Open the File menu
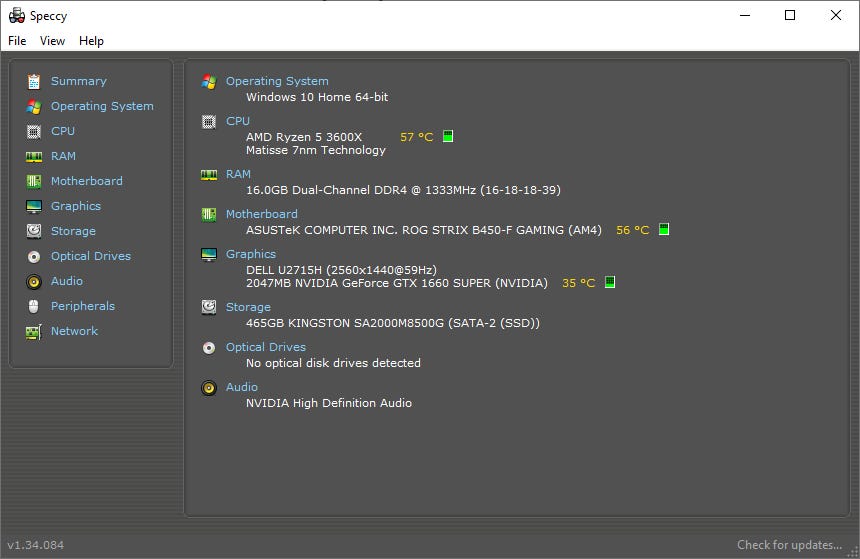This screenshot has height=559, width=860. pyautogui.click(x=17, y=41)
